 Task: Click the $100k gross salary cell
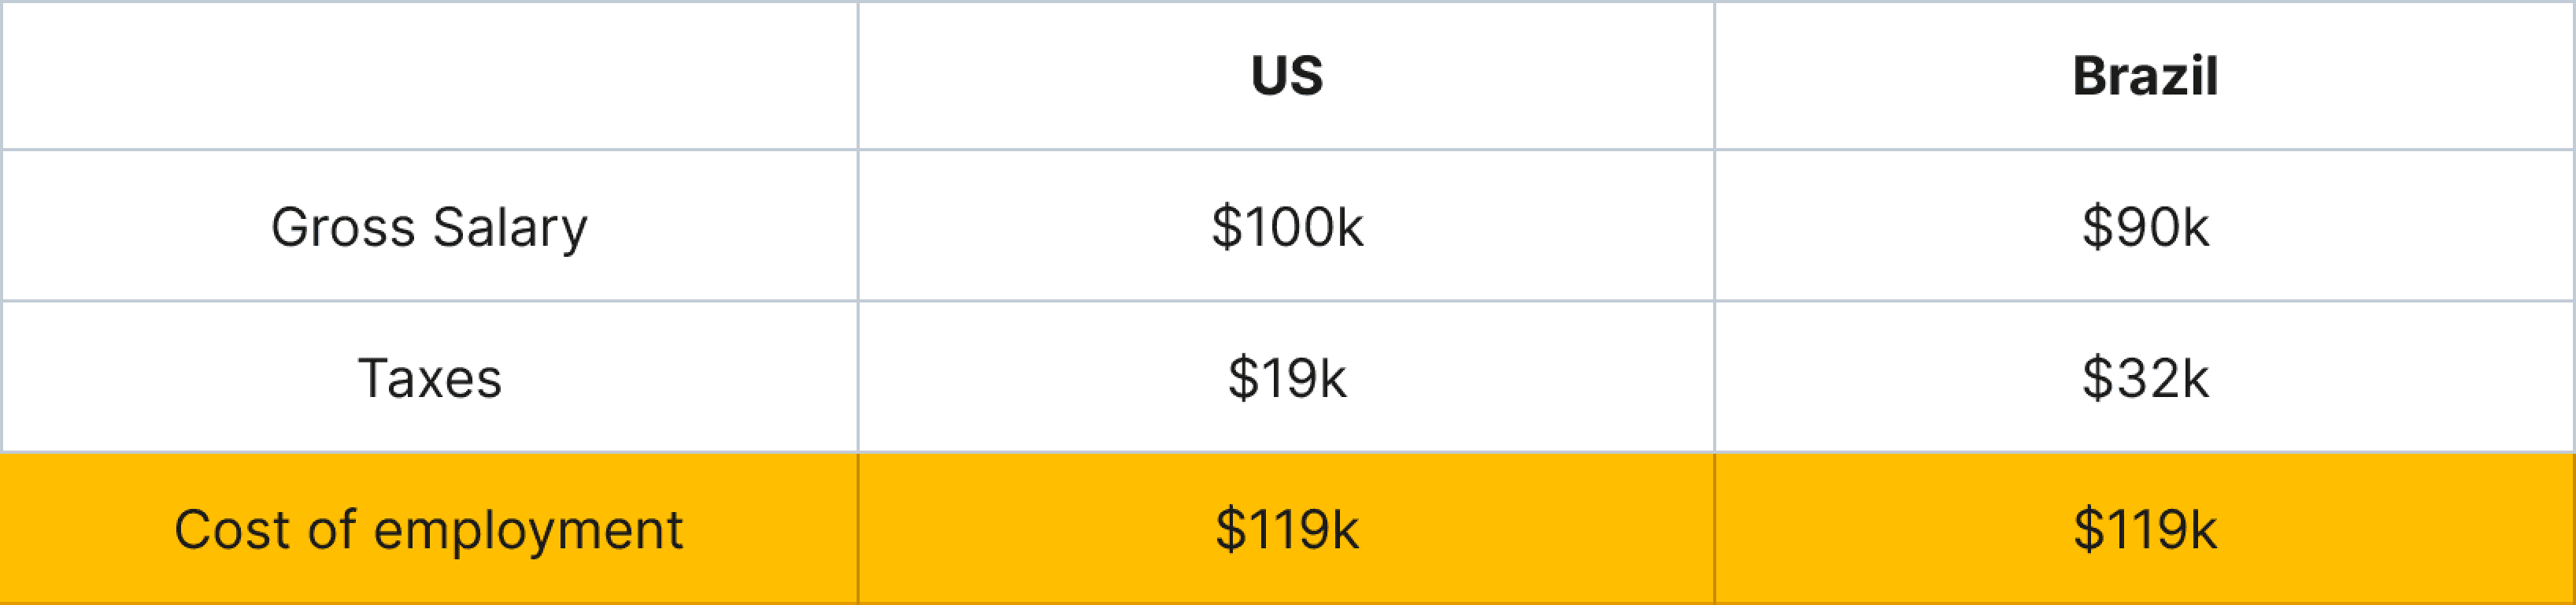[x=1286, y=227]
